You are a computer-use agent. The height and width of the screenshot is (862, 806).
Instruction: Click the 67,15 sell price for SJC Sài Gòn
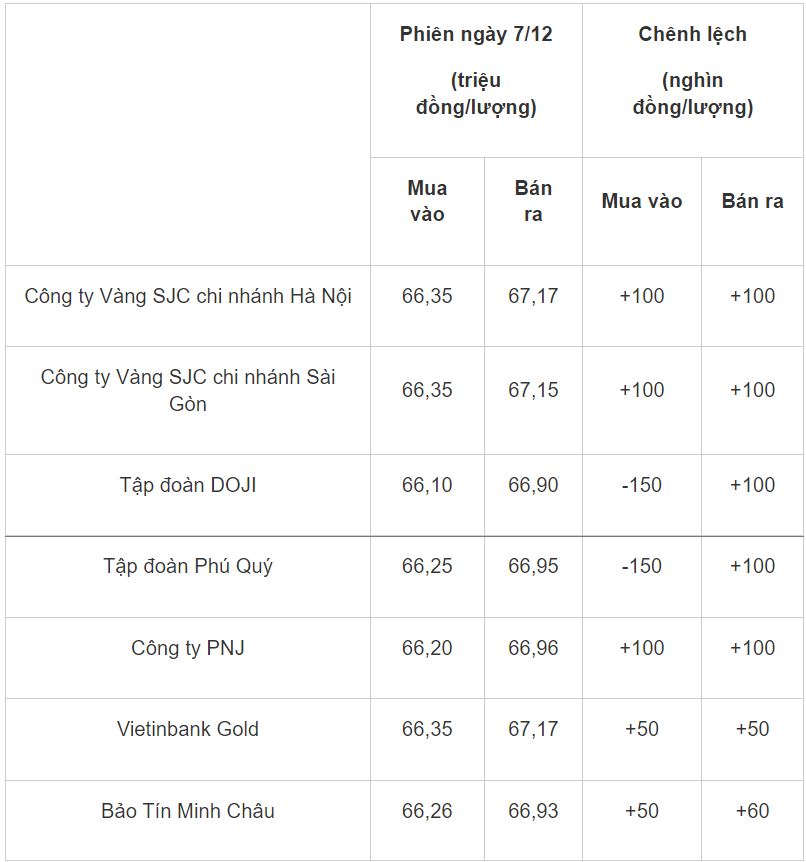point(533,390)
